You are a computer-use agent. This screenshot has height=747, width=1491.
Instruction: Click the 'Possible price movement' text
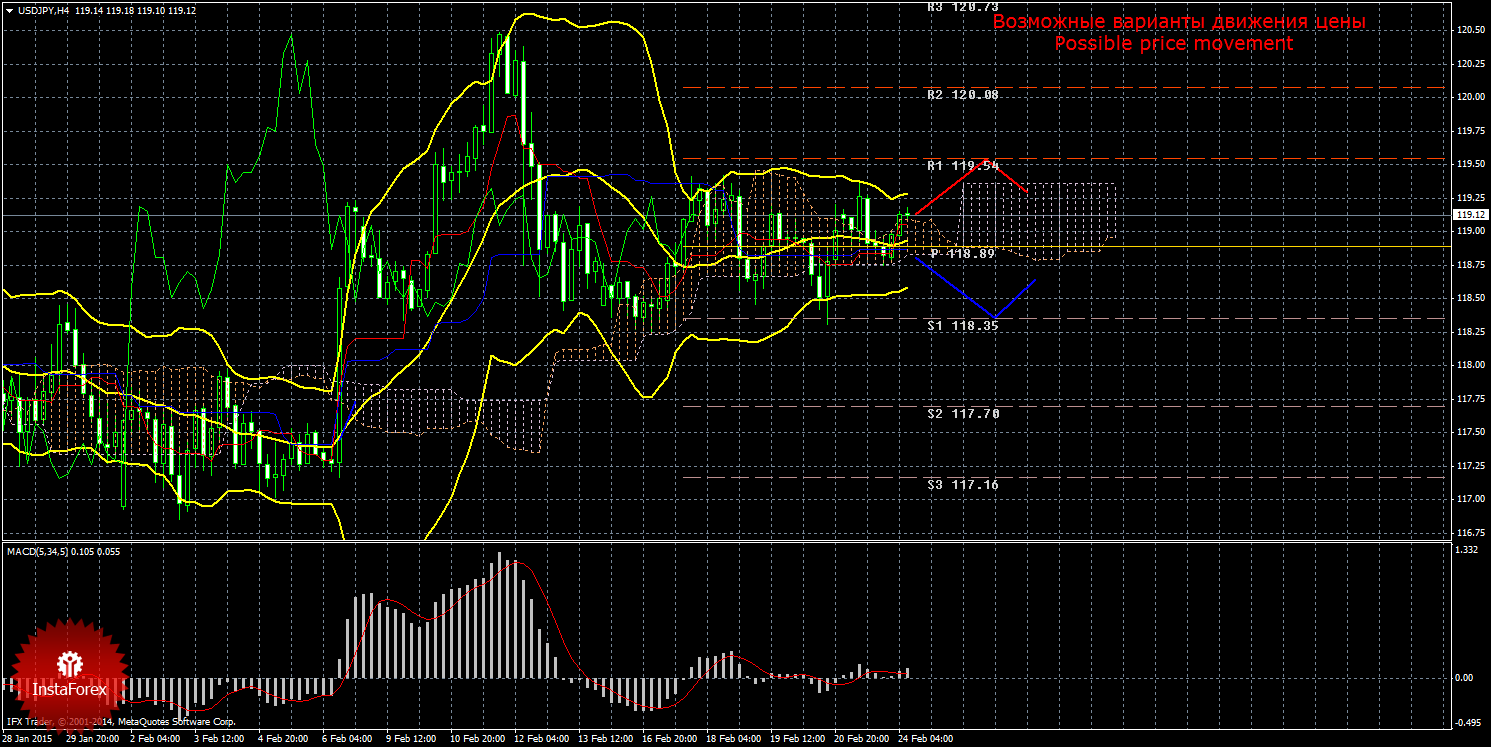1173,44
